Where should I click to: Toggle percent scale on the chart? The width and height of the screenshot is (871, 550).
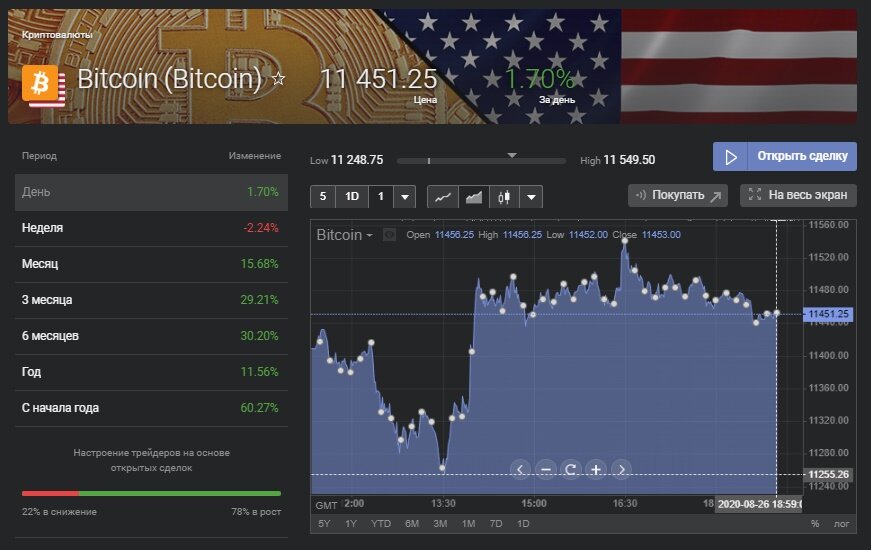point(815,524)
